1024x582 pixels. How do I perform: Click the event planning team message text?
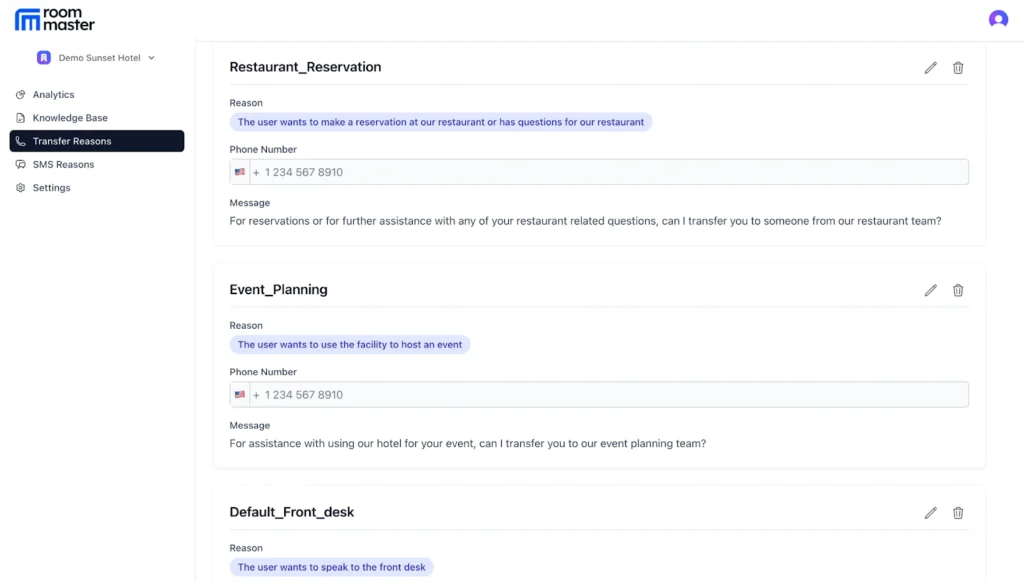(x=468, y=444)
